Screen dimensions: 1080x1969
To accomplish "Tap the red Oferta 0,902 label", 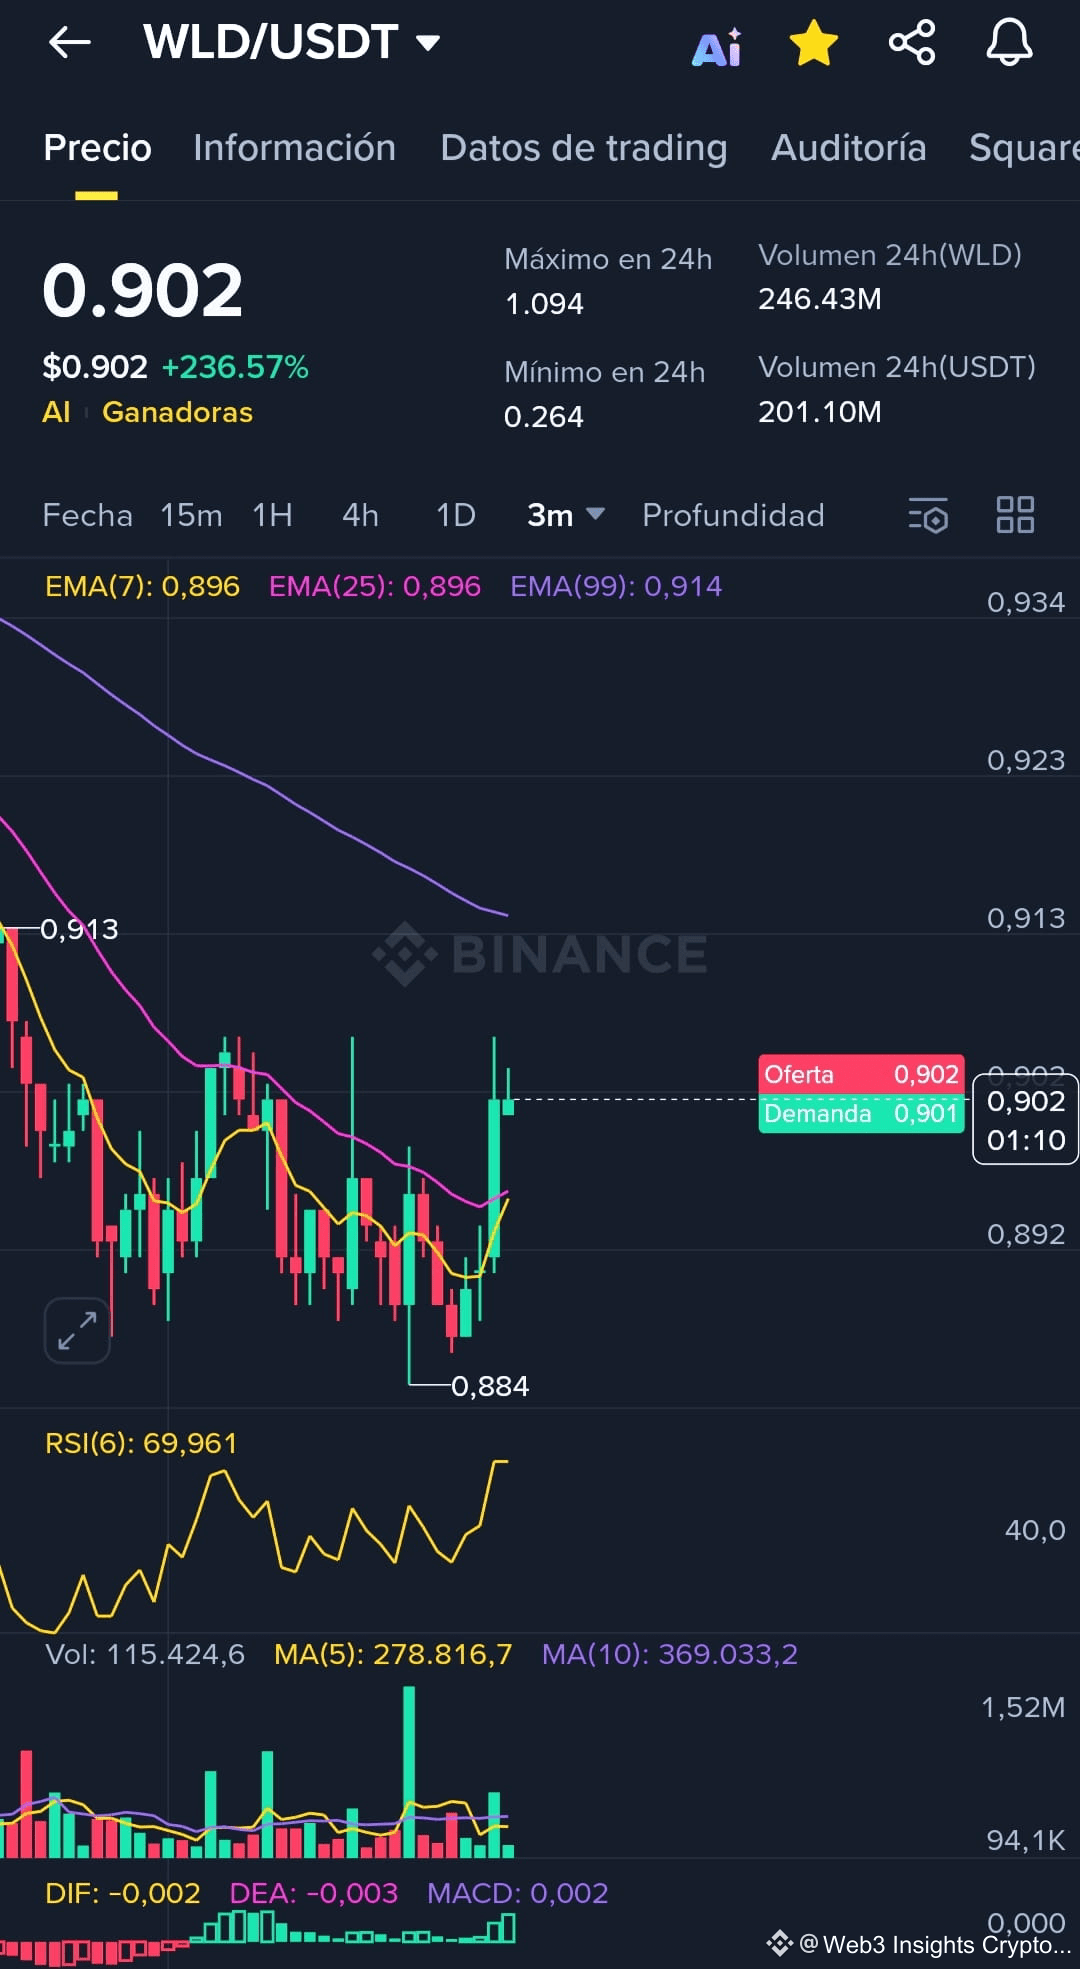I will click(862, 1075).
